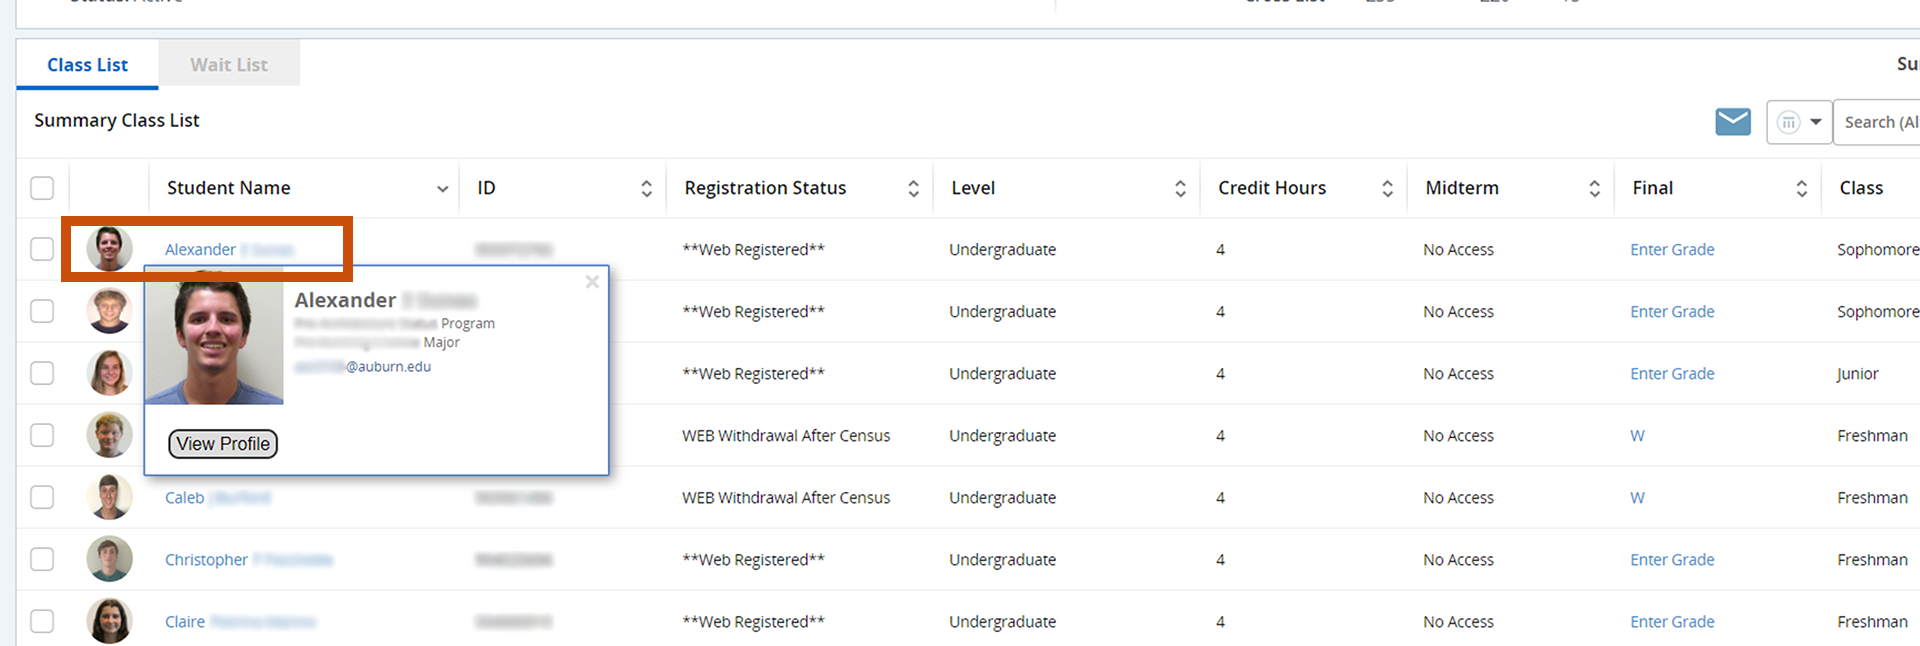Image resolution: width=1920 pixels, height=646 pixels.
Task: Close the student info popup card
Action: tap(592, 282)
